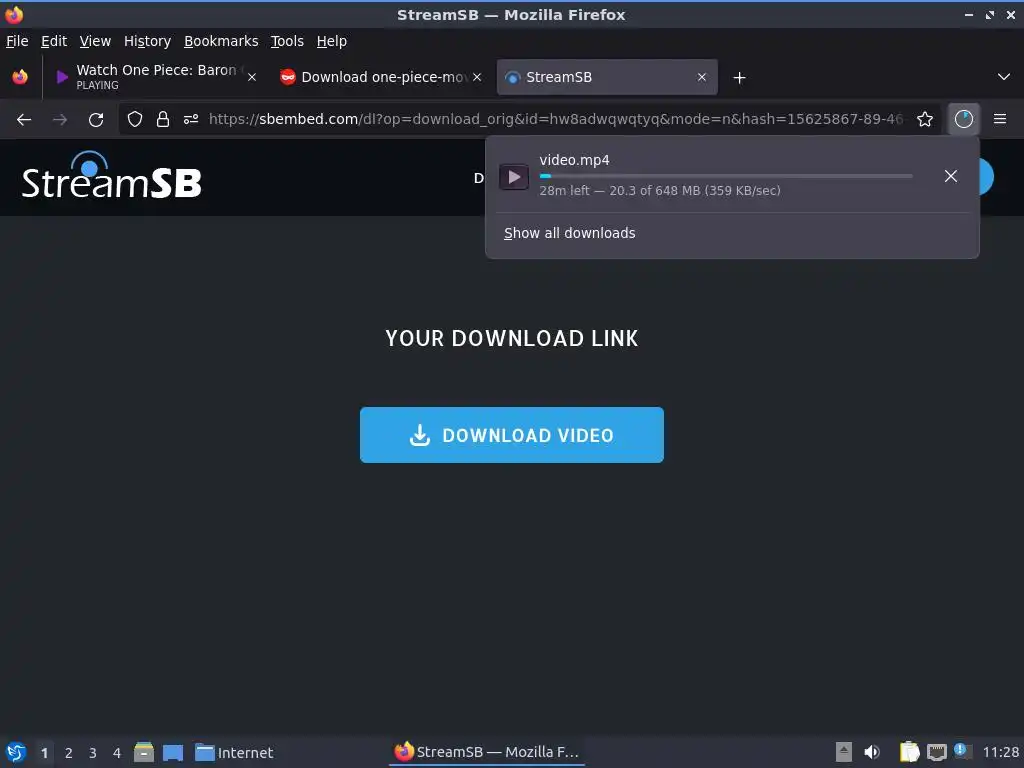The width and height of the screenshot is (1024, 768).
Task: Open Firefox View pinned icon
Action: 20,77
